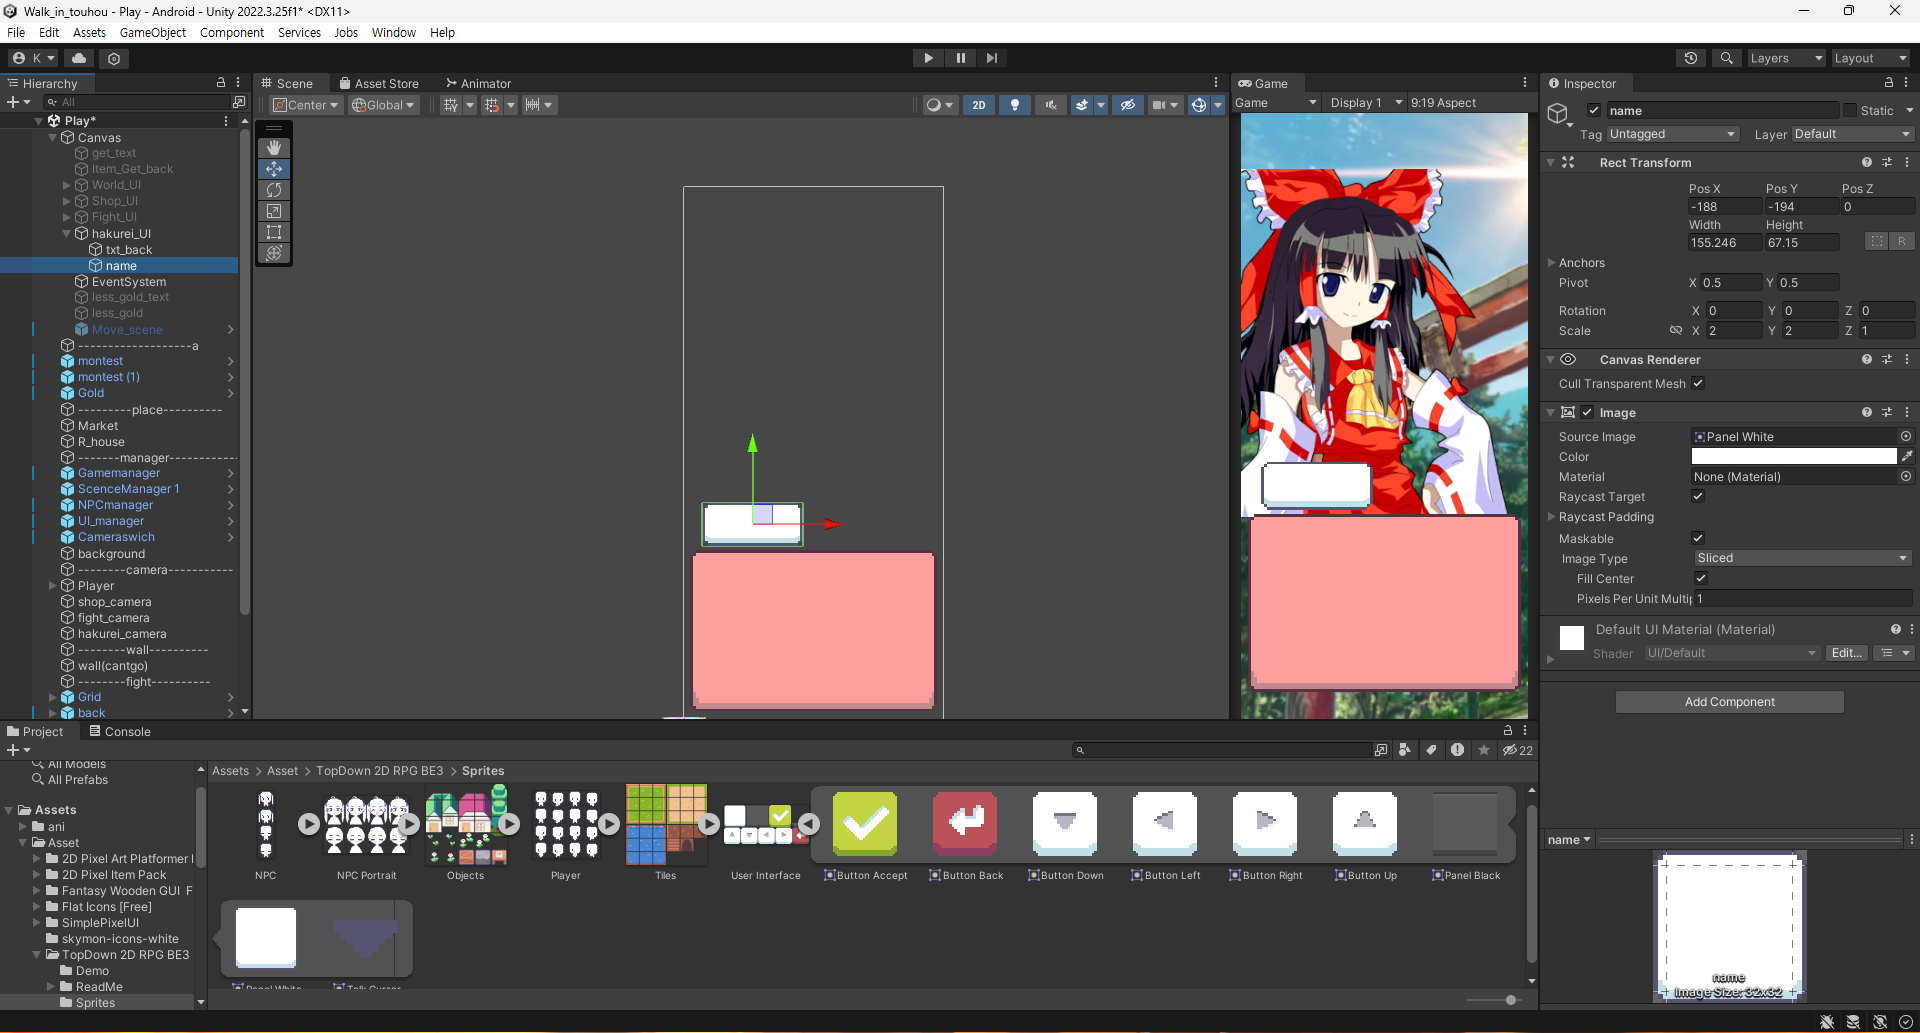This screenshot has width=1920, height=1033.
Task: Open the Display 1 dropdown in Game view
Action: [x=1366, y=103]
